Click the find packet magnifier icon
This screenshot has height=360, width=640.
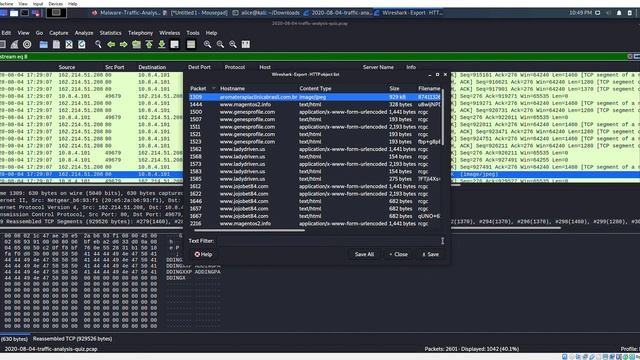98,44
